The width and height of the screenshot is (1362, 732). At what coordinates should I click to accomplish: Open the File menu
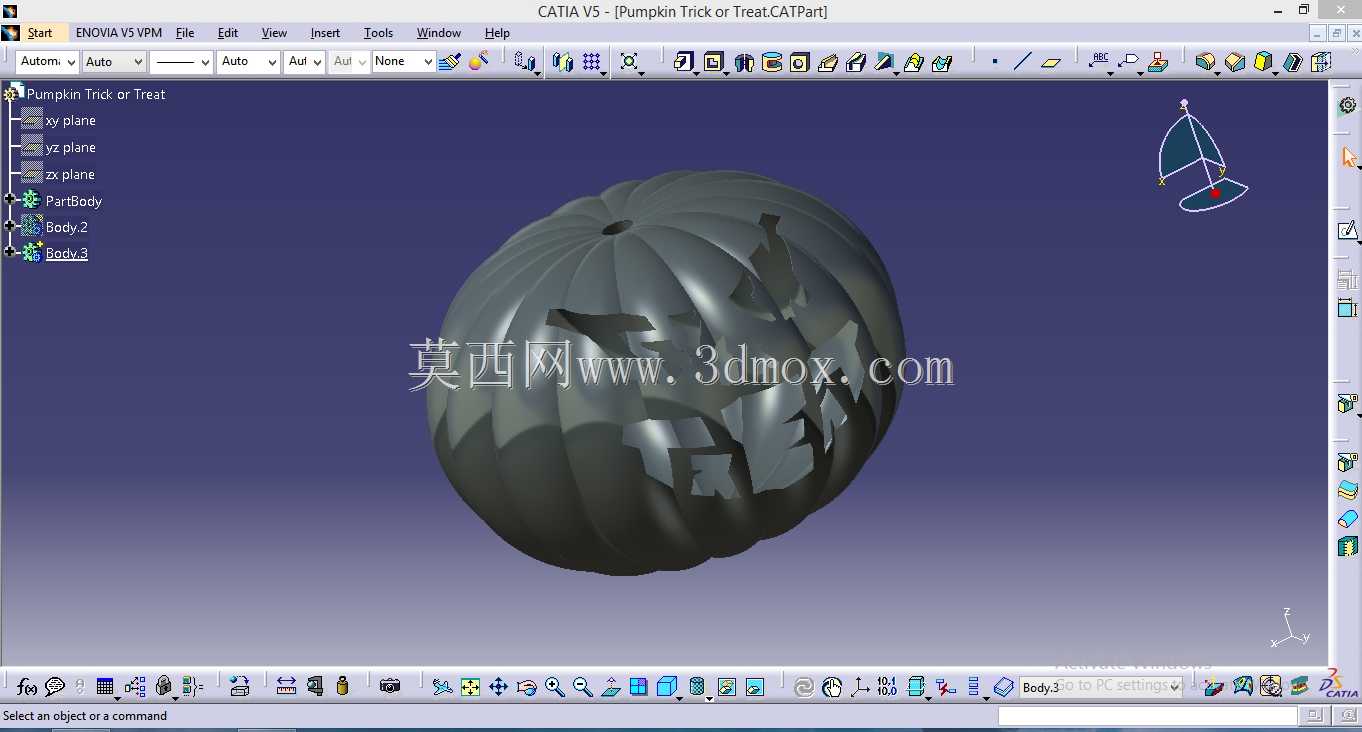(x=185, y=33)
